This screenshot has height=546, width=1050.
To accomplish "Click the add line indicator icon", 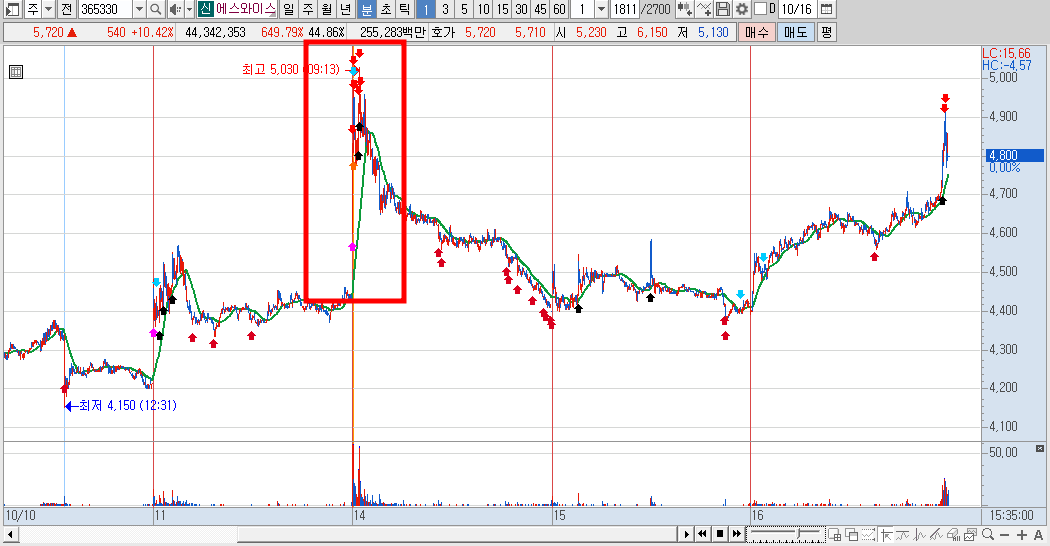I will pos(703,9).
